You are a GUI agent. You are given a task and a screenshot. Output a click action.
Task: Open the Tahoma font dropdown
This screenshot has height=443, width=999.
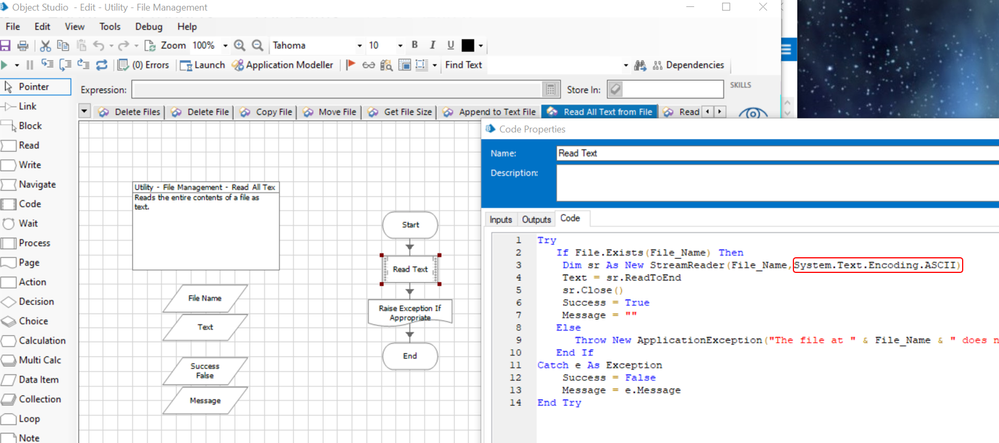pos(359,46)
